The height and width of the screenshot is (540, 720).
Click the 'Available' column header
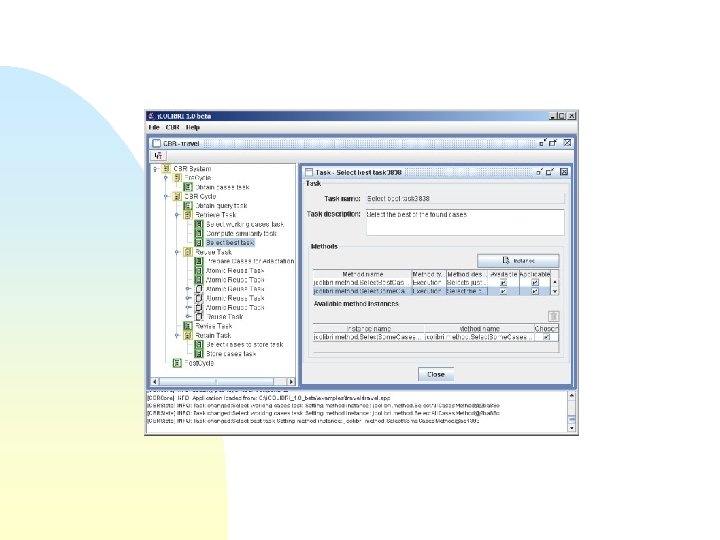pyautogui.click(x=504, y=274)
